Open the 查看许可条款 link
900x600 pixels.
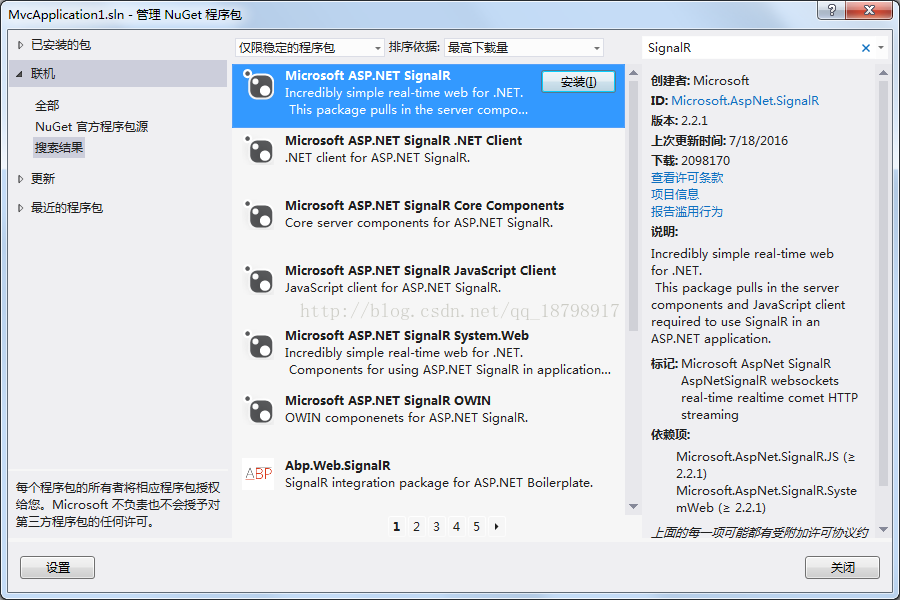686,177
